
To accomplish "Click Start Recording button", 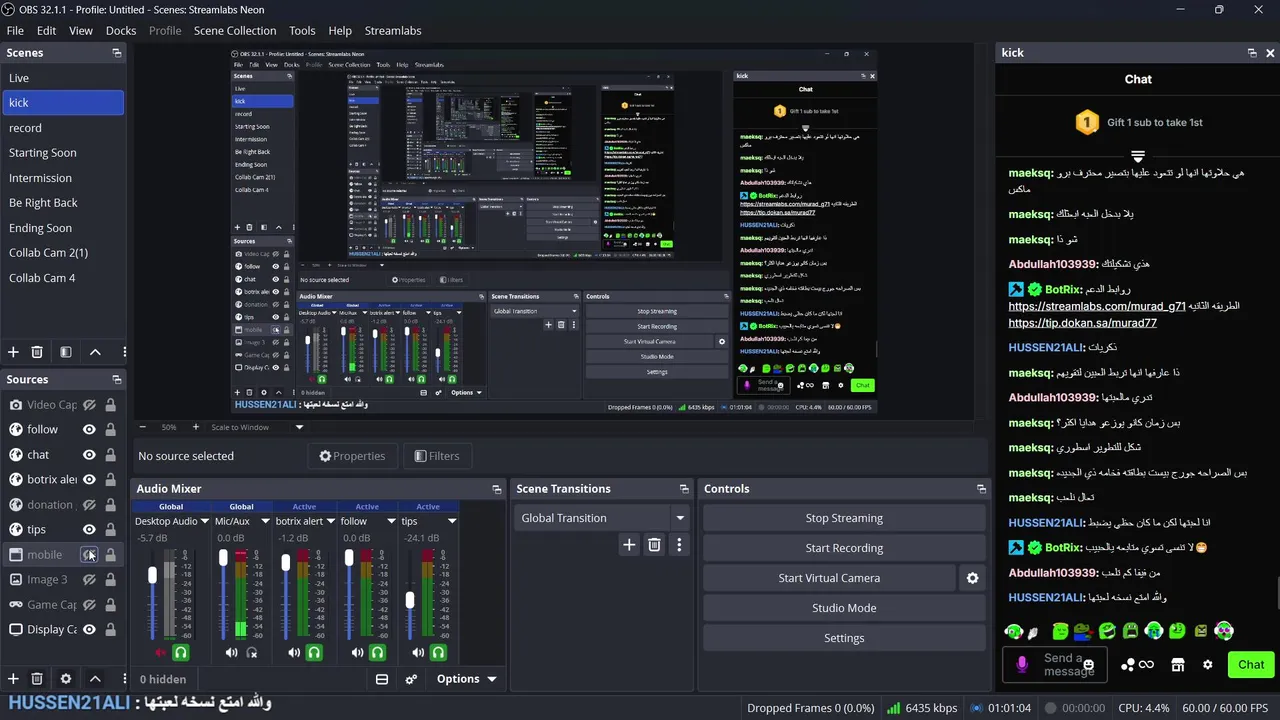I will [844, 548].
